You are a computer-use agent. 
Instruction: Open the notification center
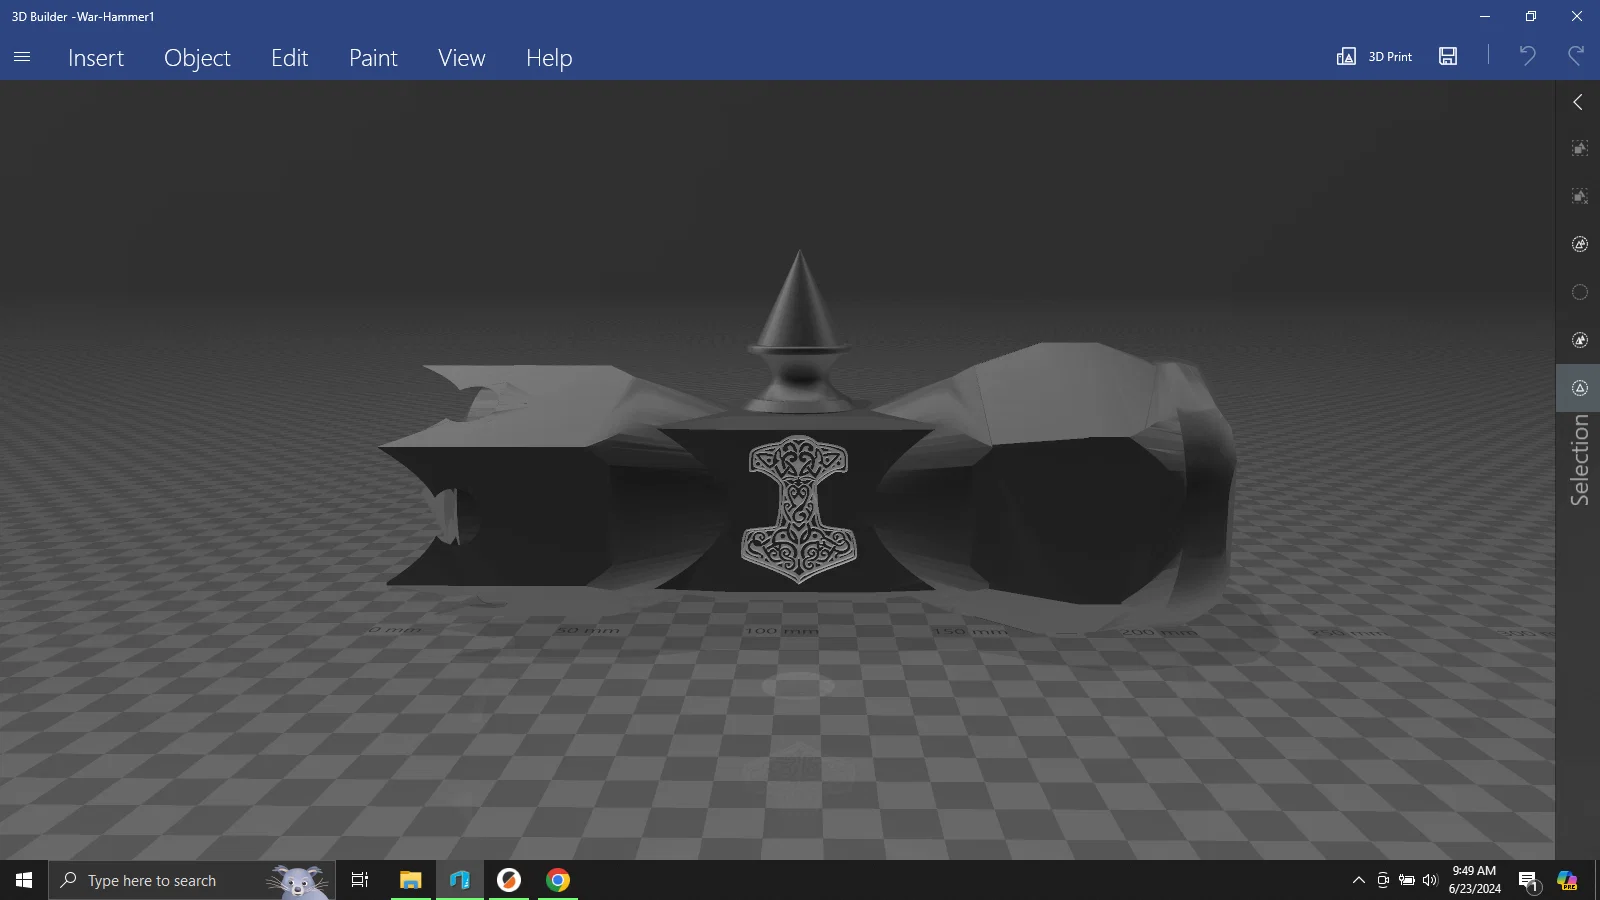coord(1528,880)
